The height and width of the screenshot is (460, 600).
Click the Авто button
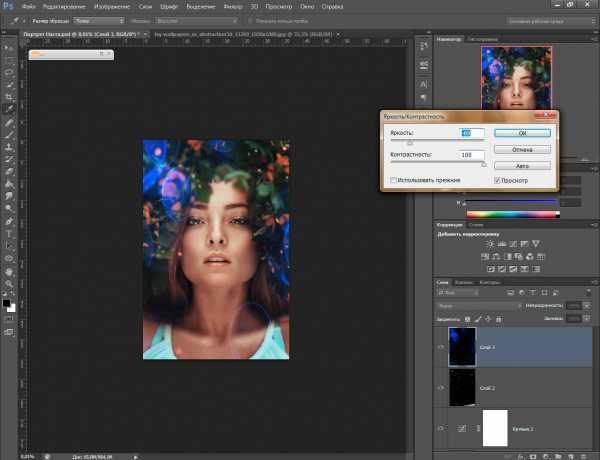(522, 166)
